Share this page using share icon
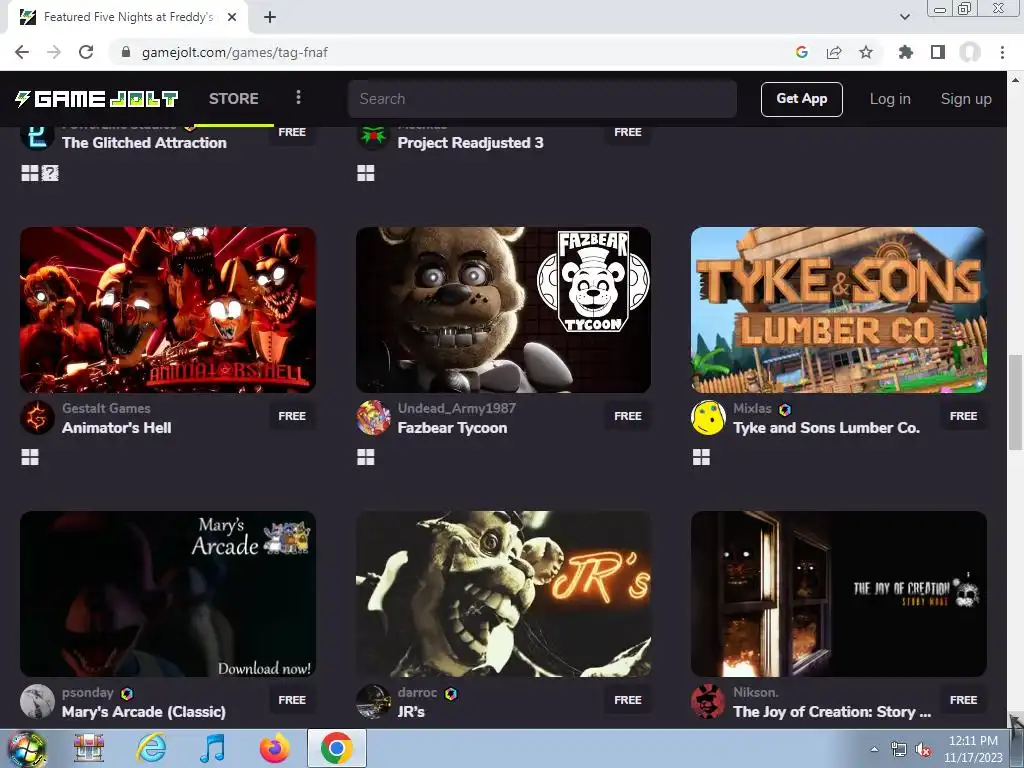Image resolution: width=1024 pixels, height=768 pixels. click(x=834, y=52)
